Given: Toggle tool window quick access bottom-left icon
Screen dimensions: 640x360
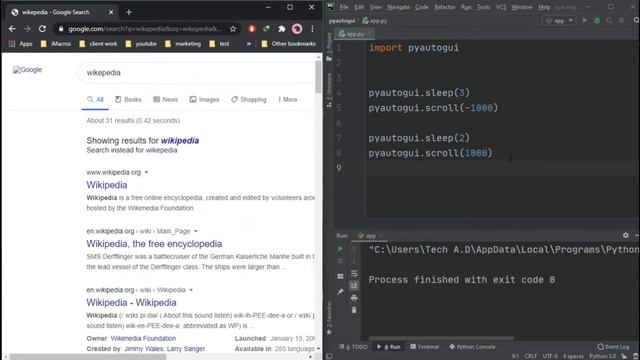Looking at the screenshot, I should (329, 356).
